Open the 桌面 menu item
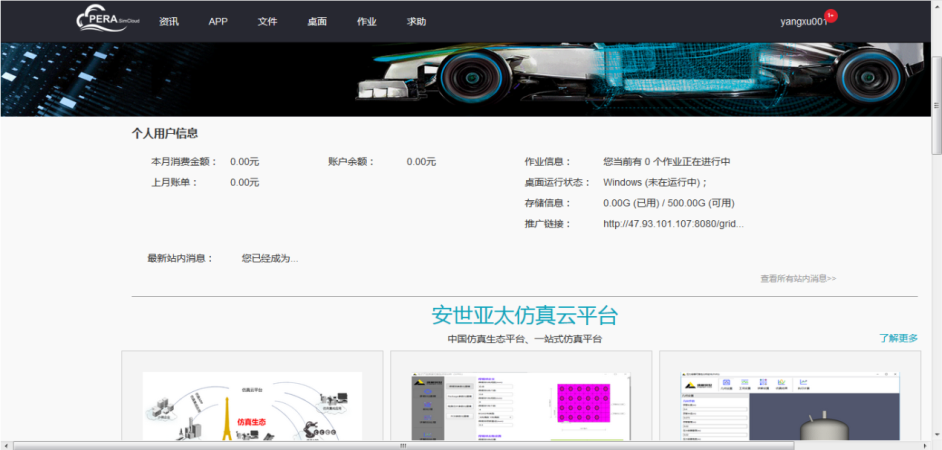This screenshot has width=942, height=450. coord(317,22)
